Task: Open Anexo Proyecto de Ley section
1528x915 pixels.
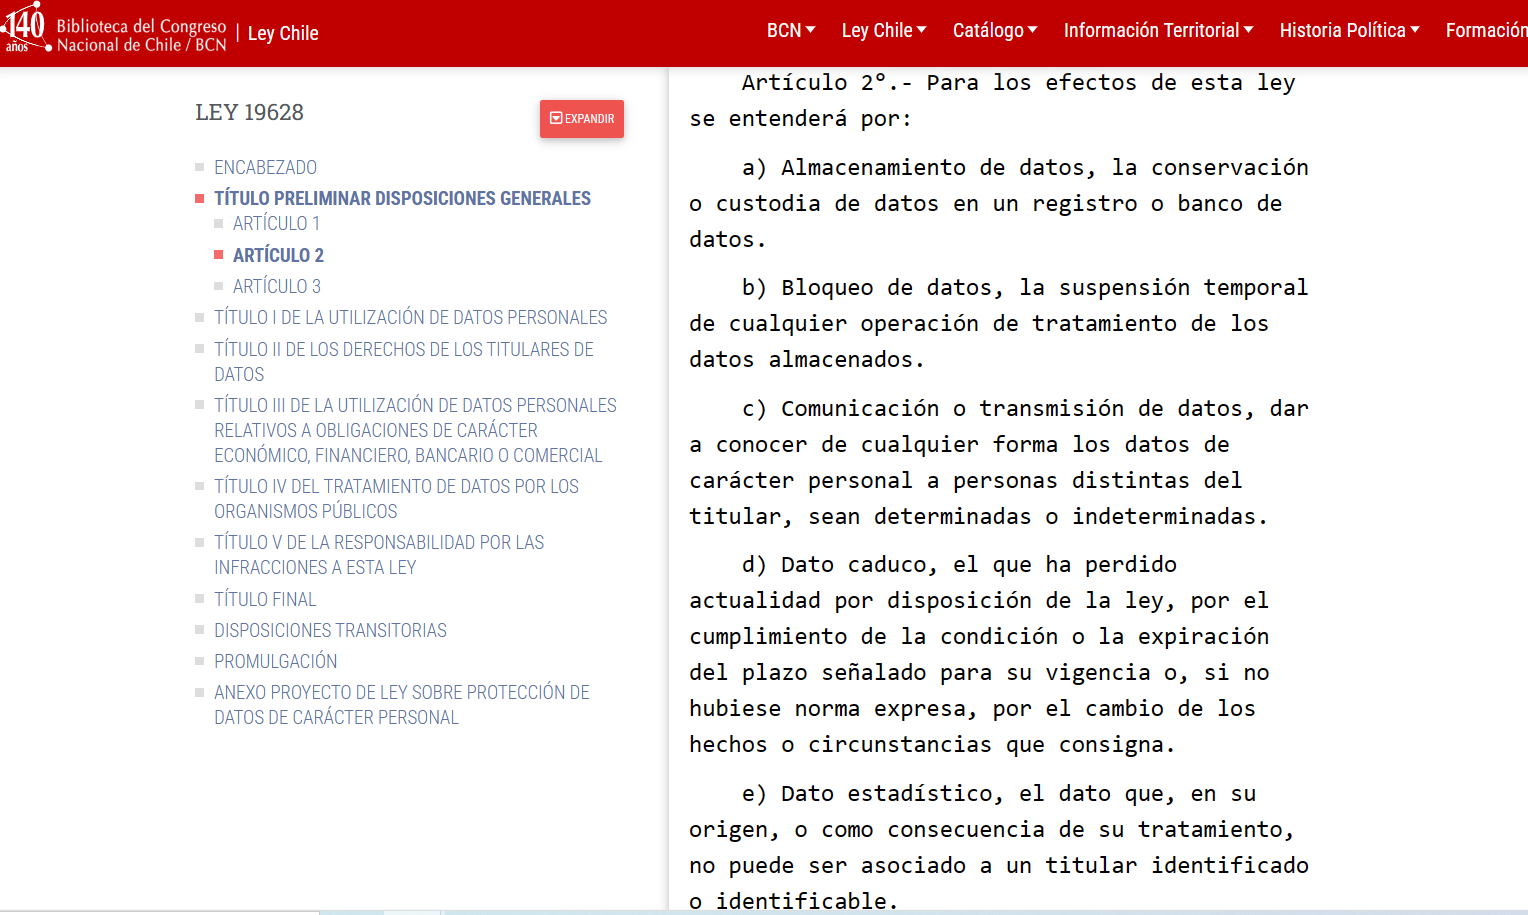Action: 402,704
